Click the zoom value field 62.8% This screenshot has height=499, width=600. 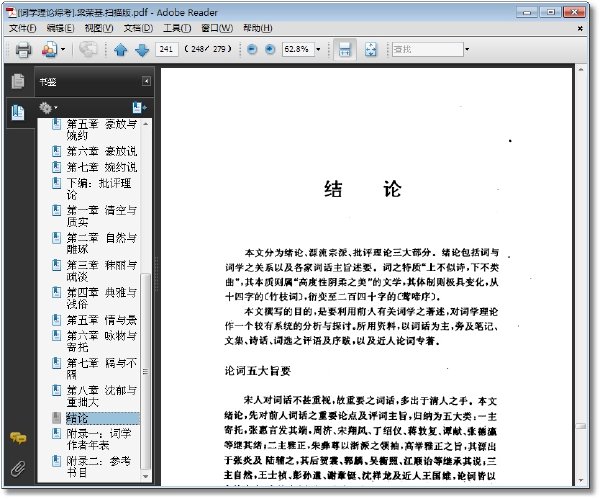click(298, 49)
